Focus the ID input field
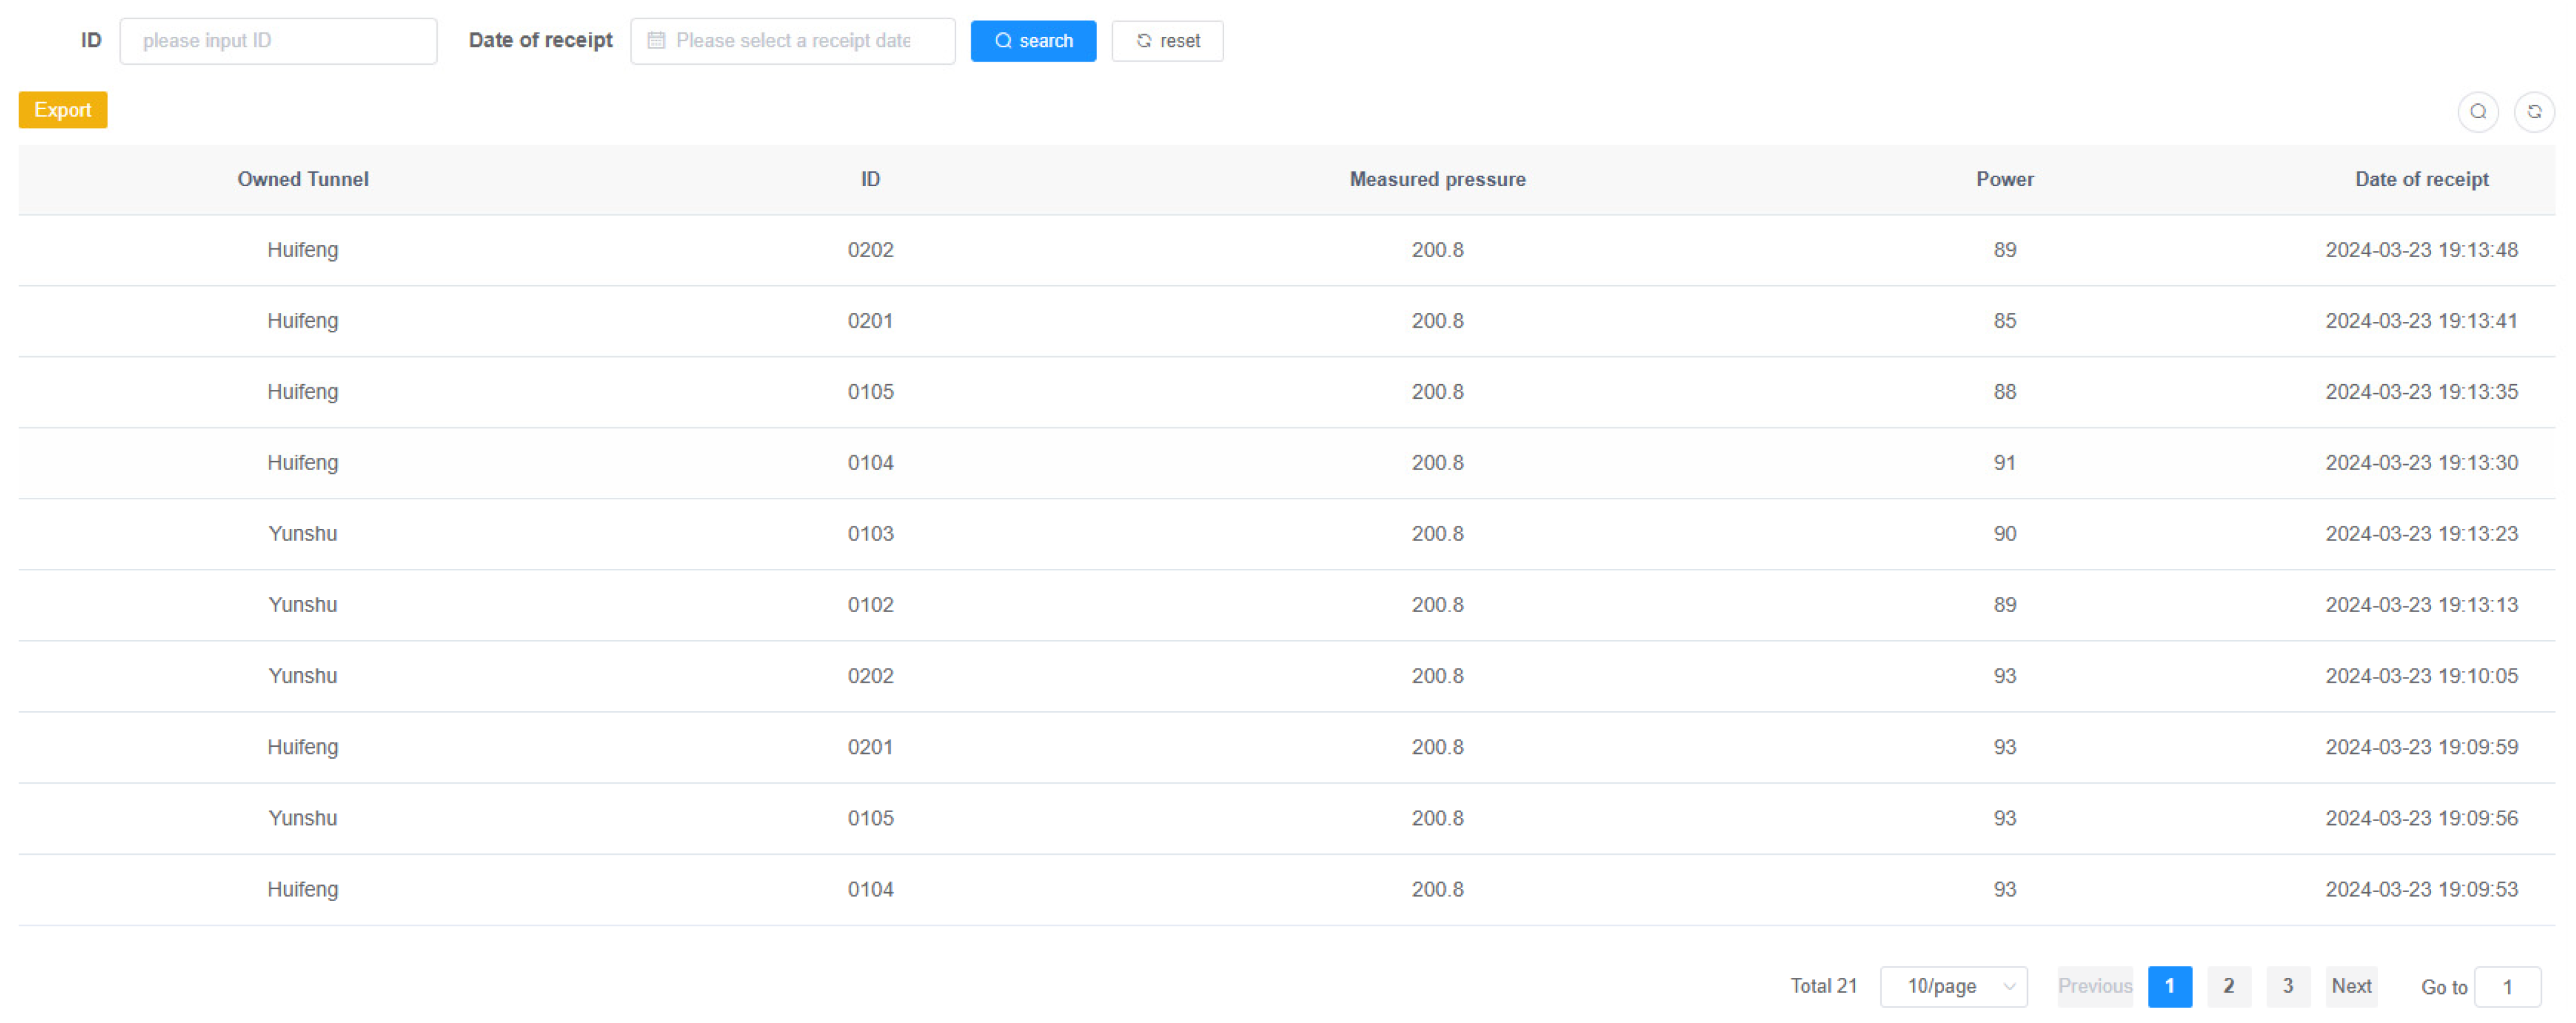 coord(278,41)
